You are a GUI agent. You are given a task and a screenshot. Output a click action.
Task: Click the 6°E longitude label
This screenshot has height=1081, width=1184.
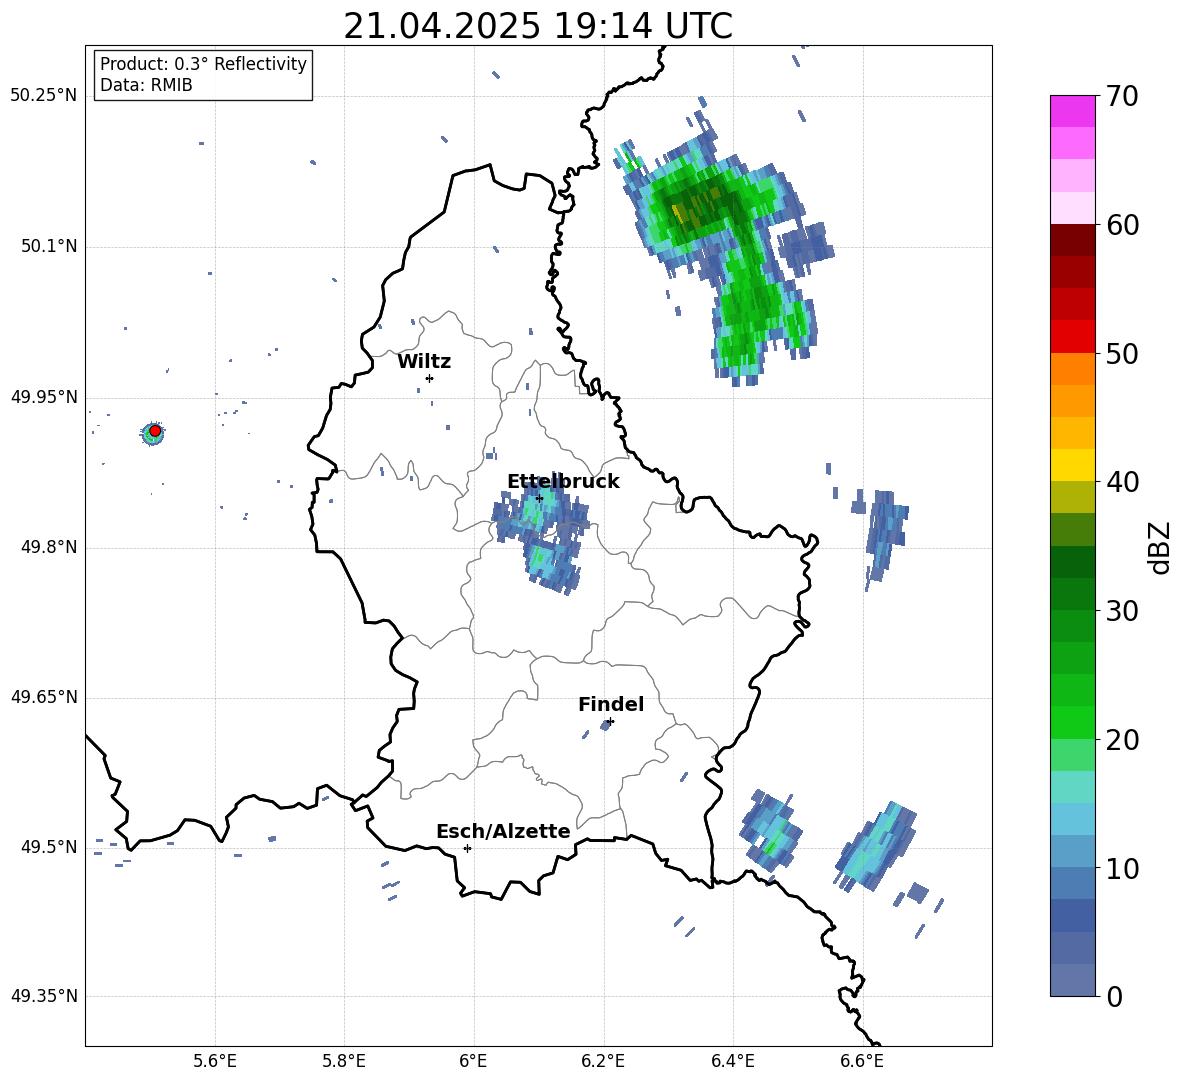tap(473, 1061)
